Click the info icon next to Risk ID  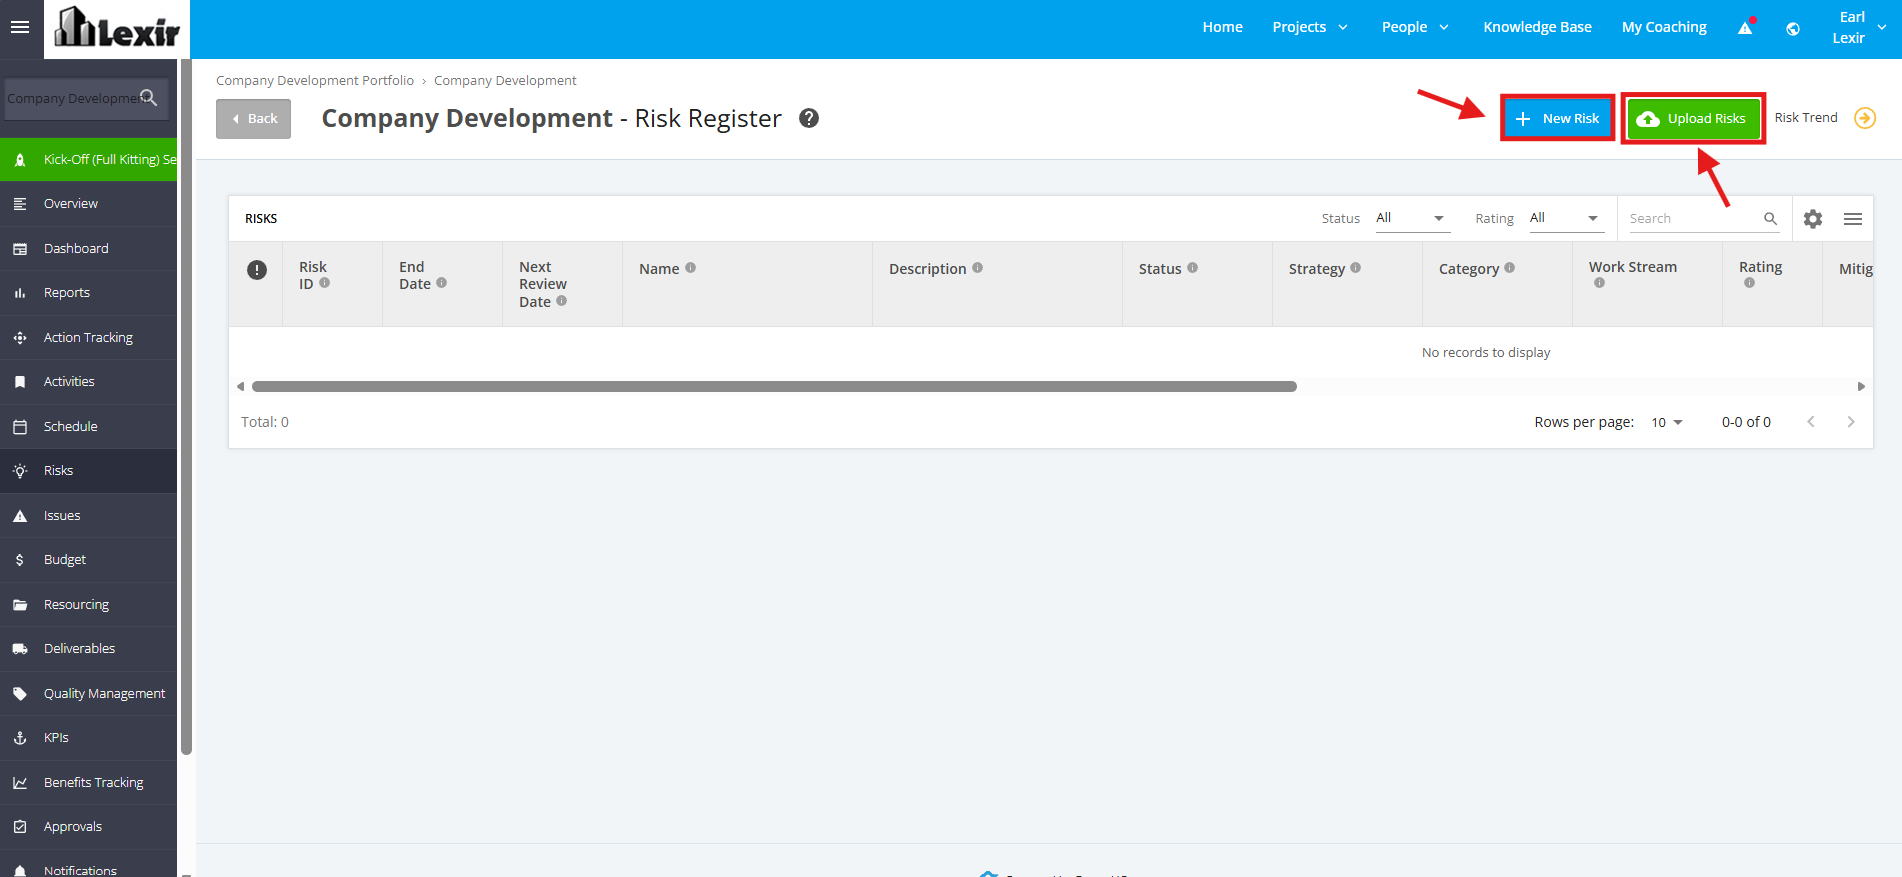(x=324, y=283)
